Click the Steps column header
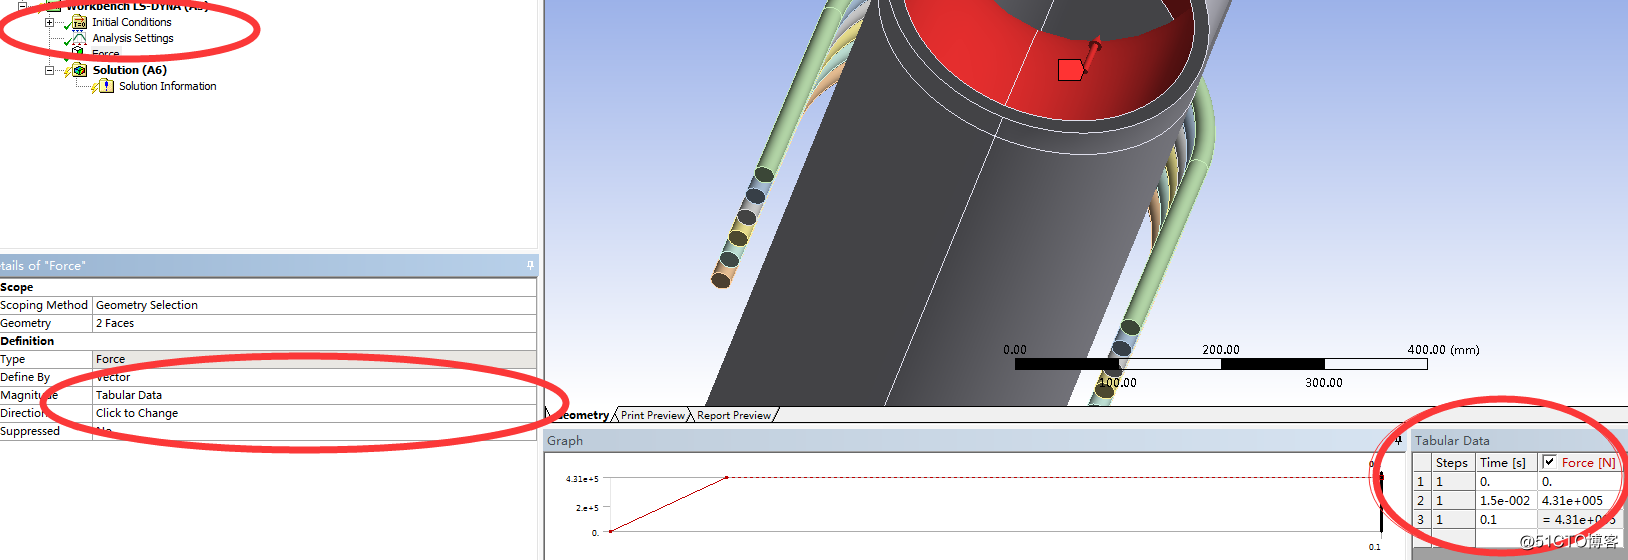1628x560 pixels. 1451,462
